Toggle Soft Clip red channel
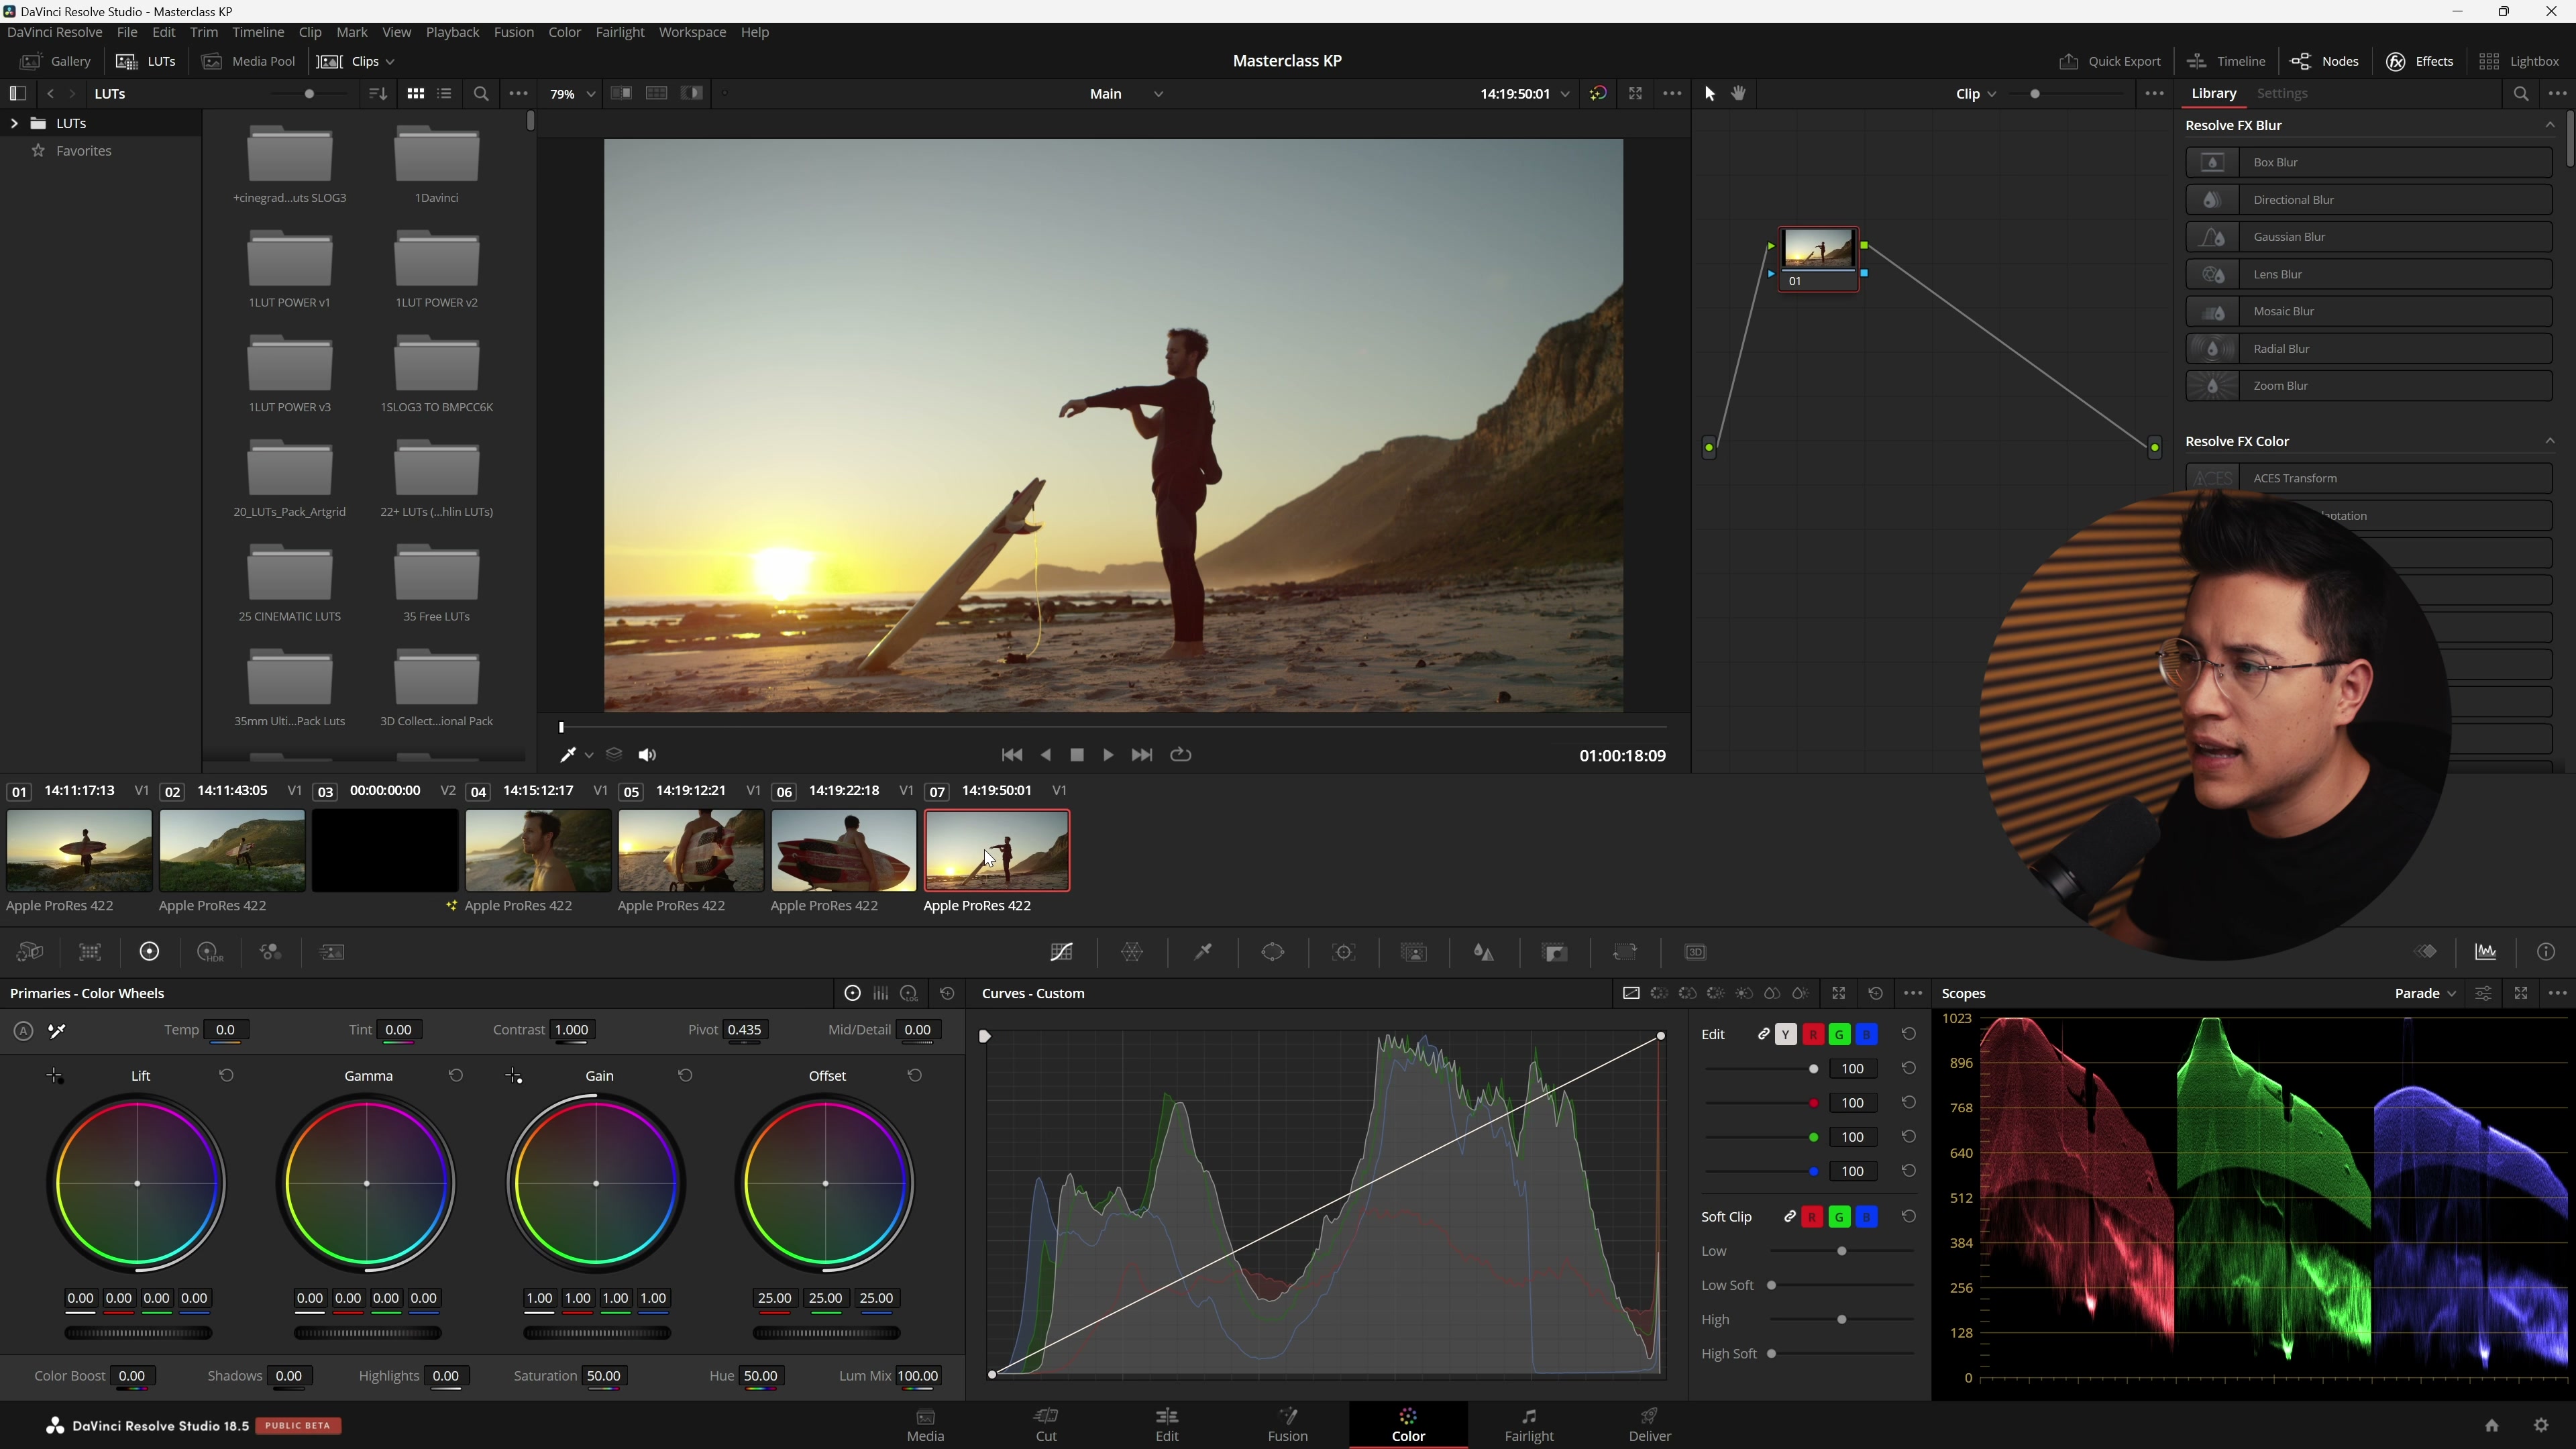This screenshot has height=1449, width=2576. click(x=1813, y=1217)
